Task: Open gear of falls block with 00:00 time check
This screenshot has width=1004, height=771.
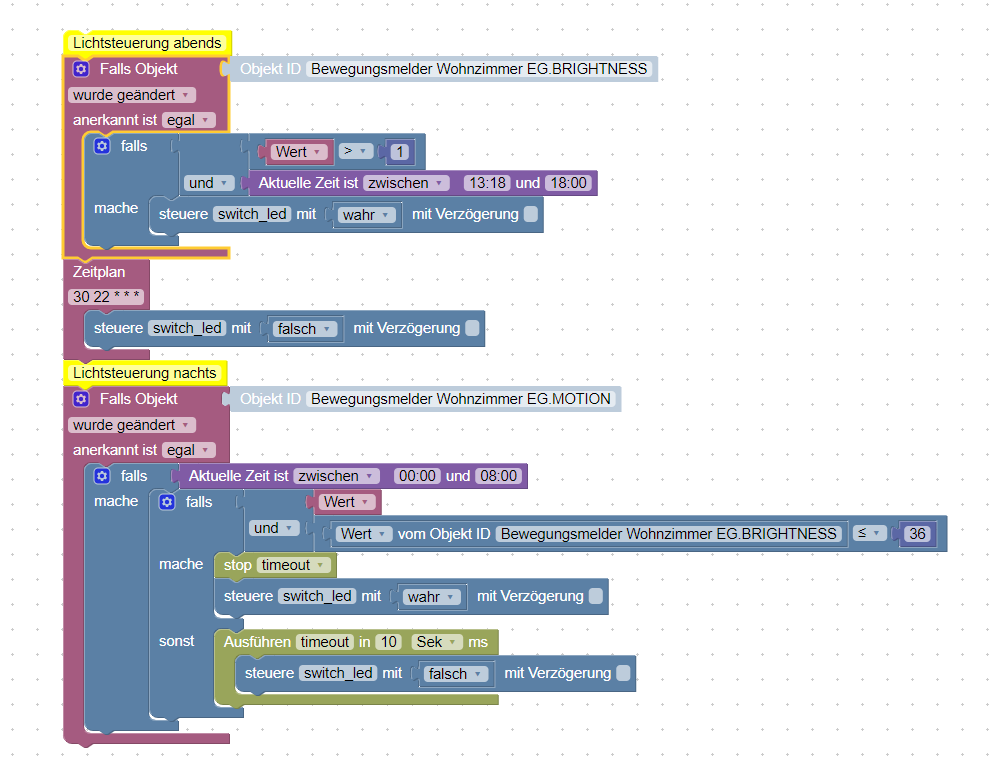Action: (102, 476)
